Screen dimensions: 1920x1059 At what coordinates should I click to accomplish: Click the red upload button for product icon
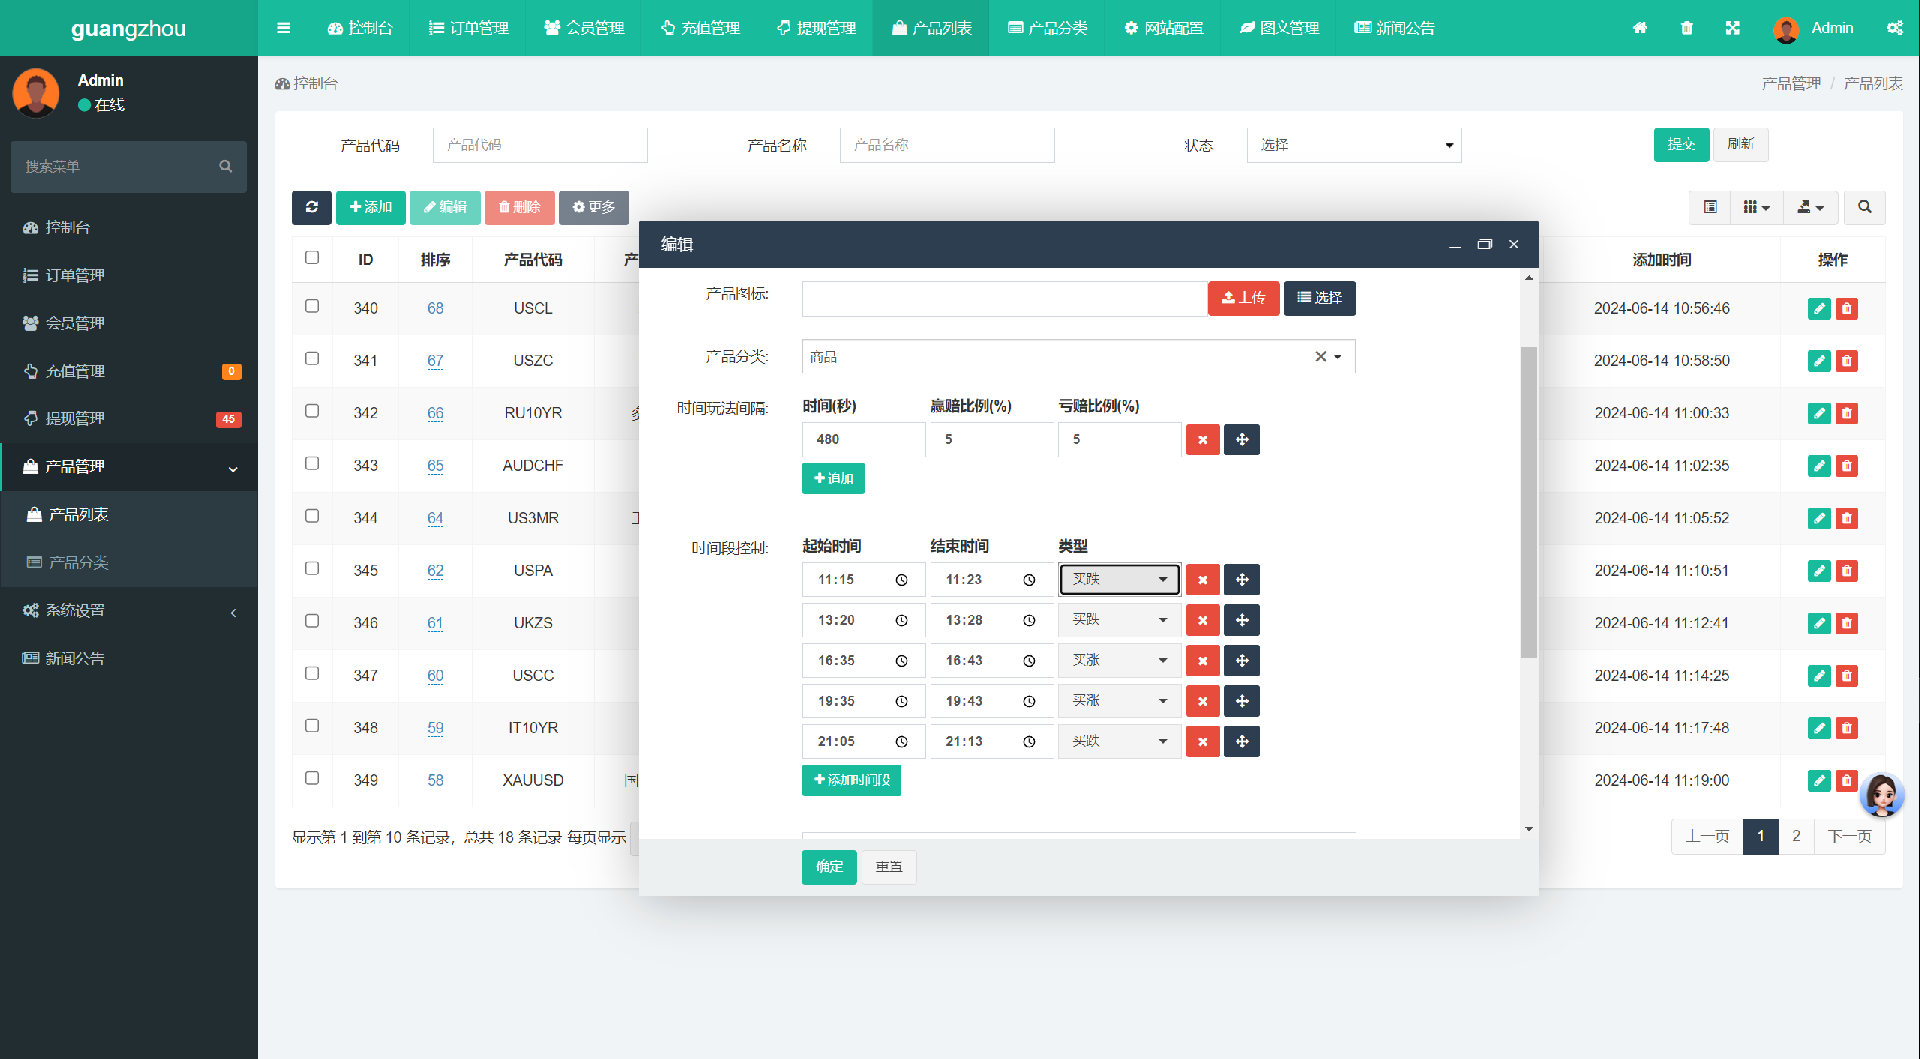point(1243,298)
